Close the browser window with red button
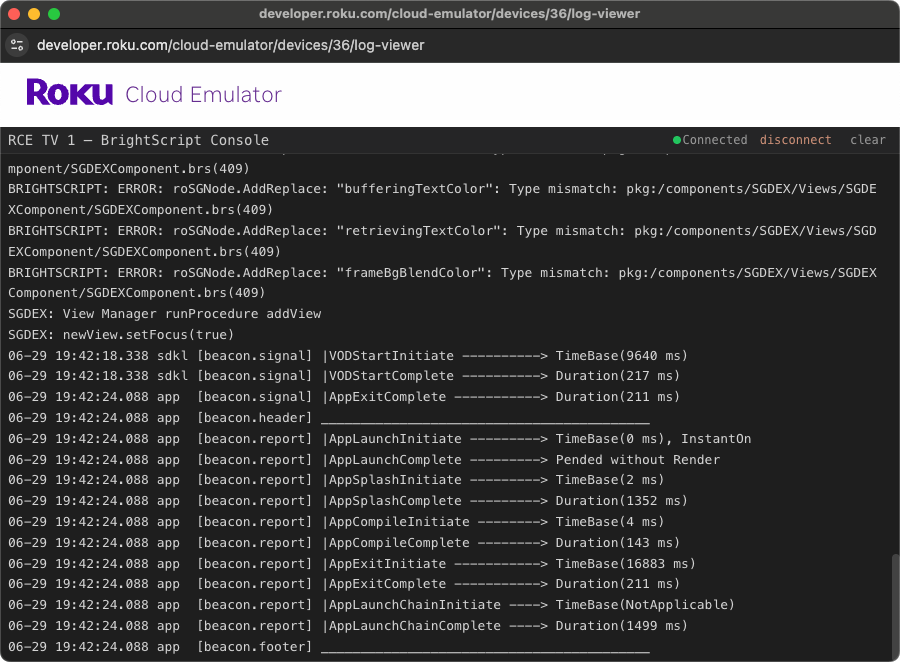The width and height of the screenshot is (900, 662). [14, 14]
